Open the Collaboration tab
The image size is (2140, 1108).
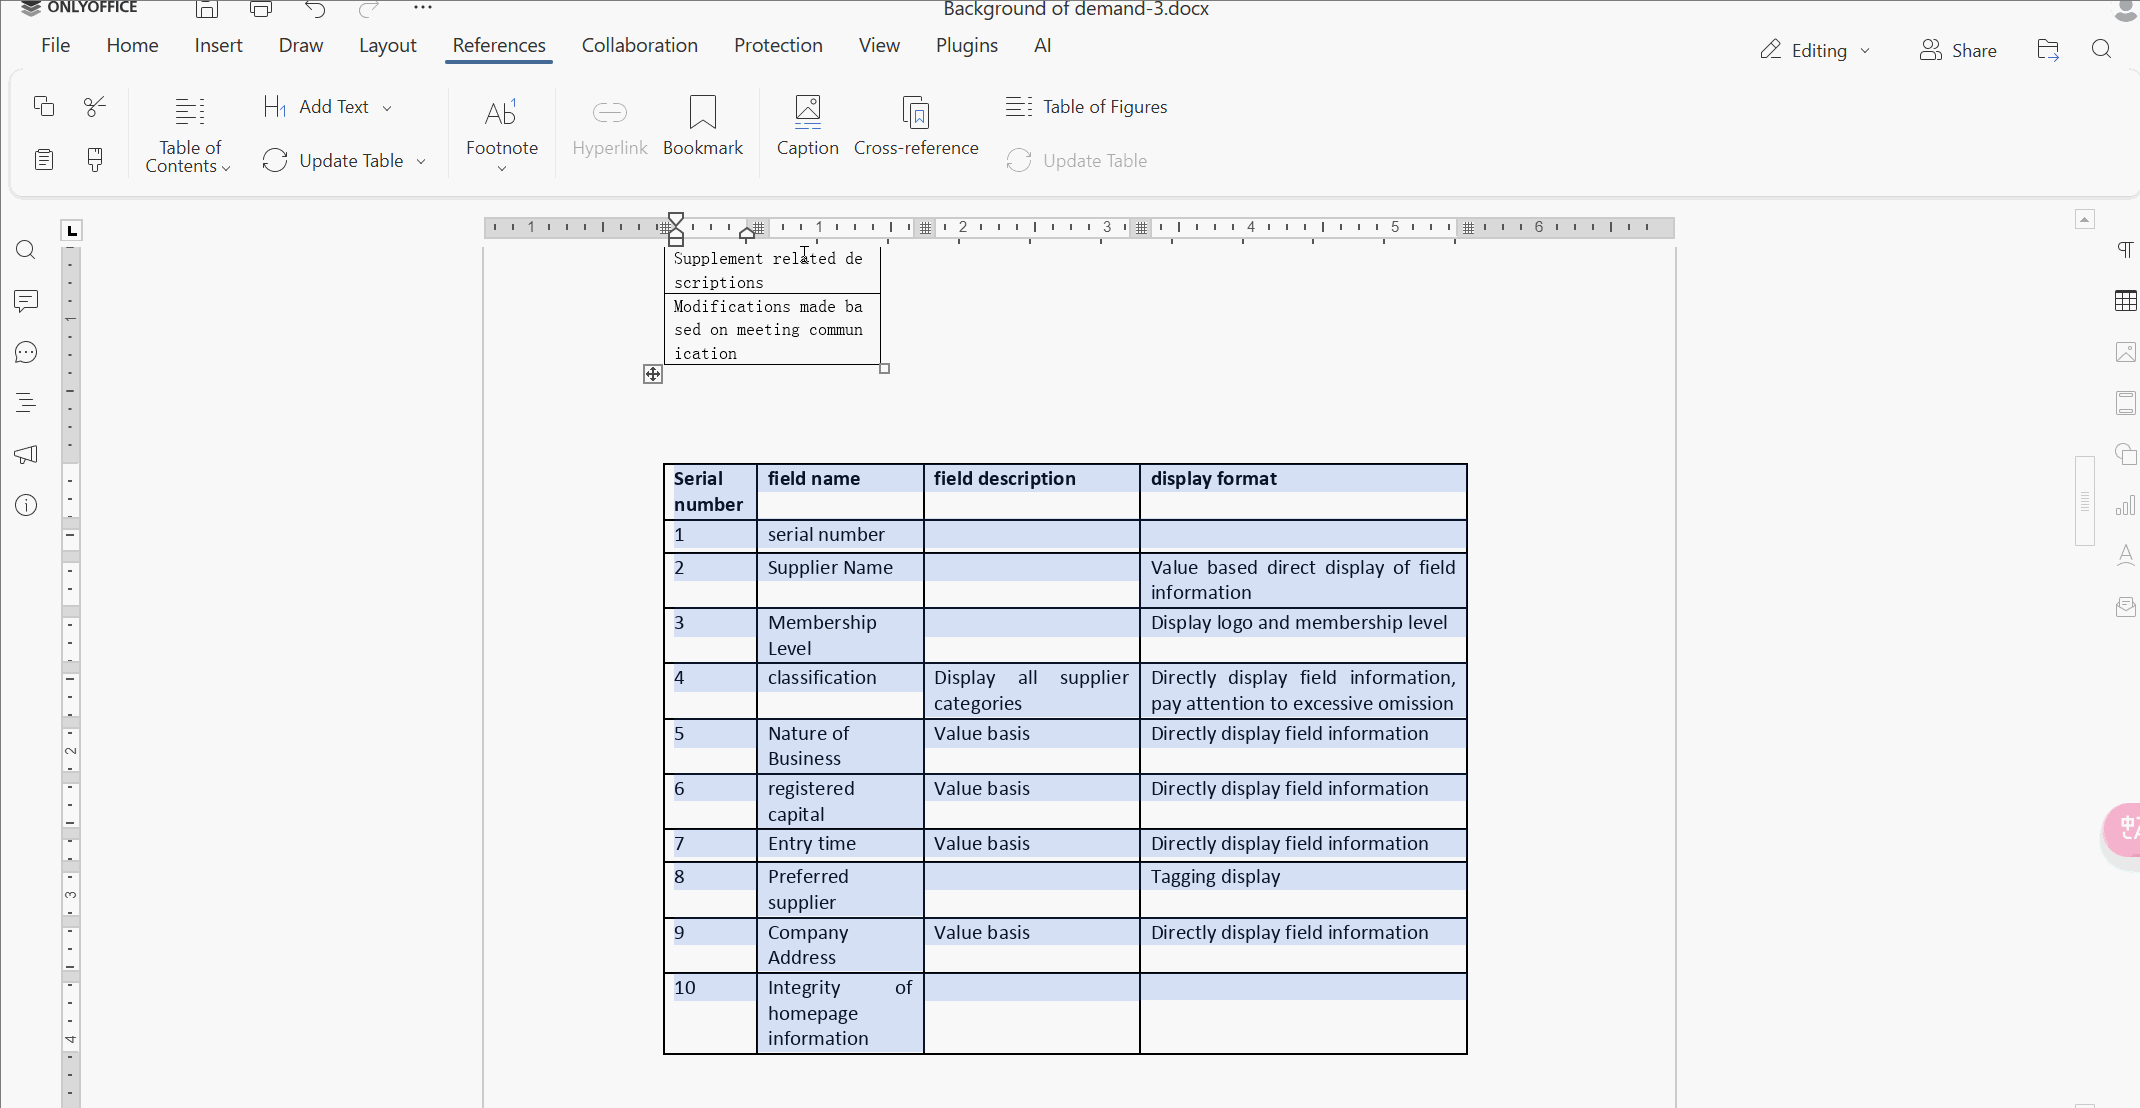pyautogui.click(x=639, y=45)
